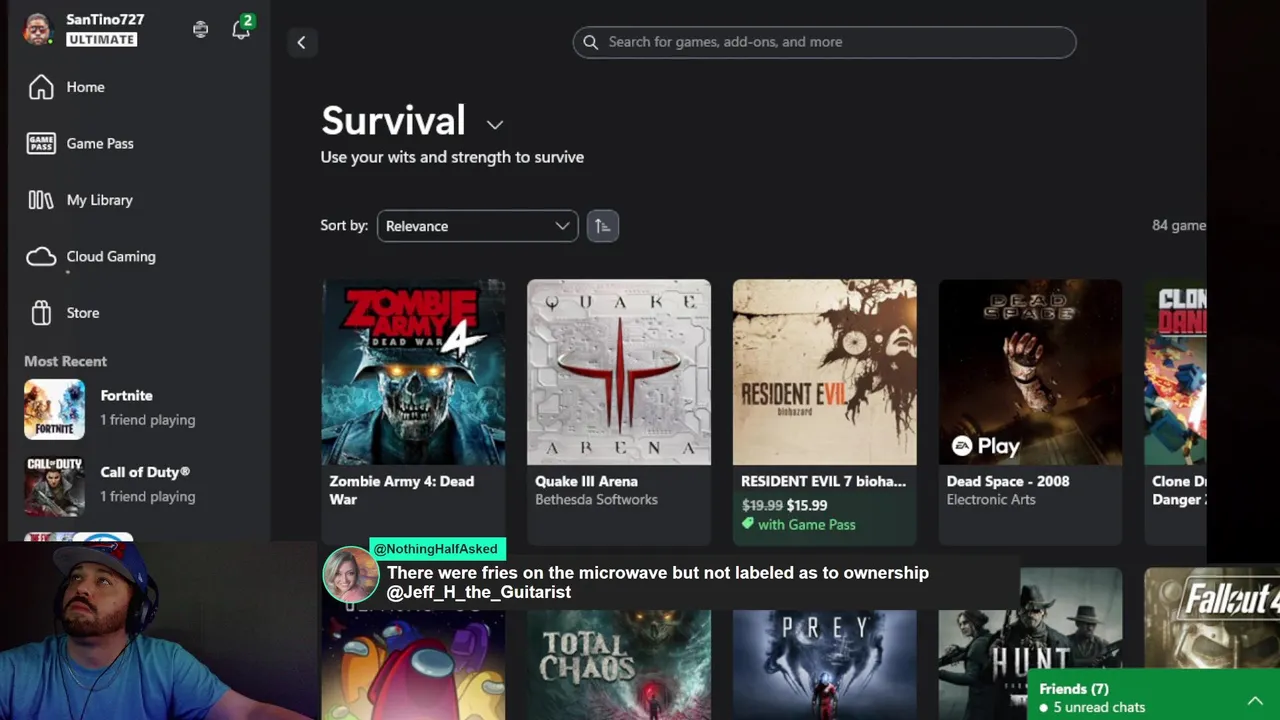Click the Quake III Arena title
The width and height of the screenshot is (1280, 720).
pos(586,481)
